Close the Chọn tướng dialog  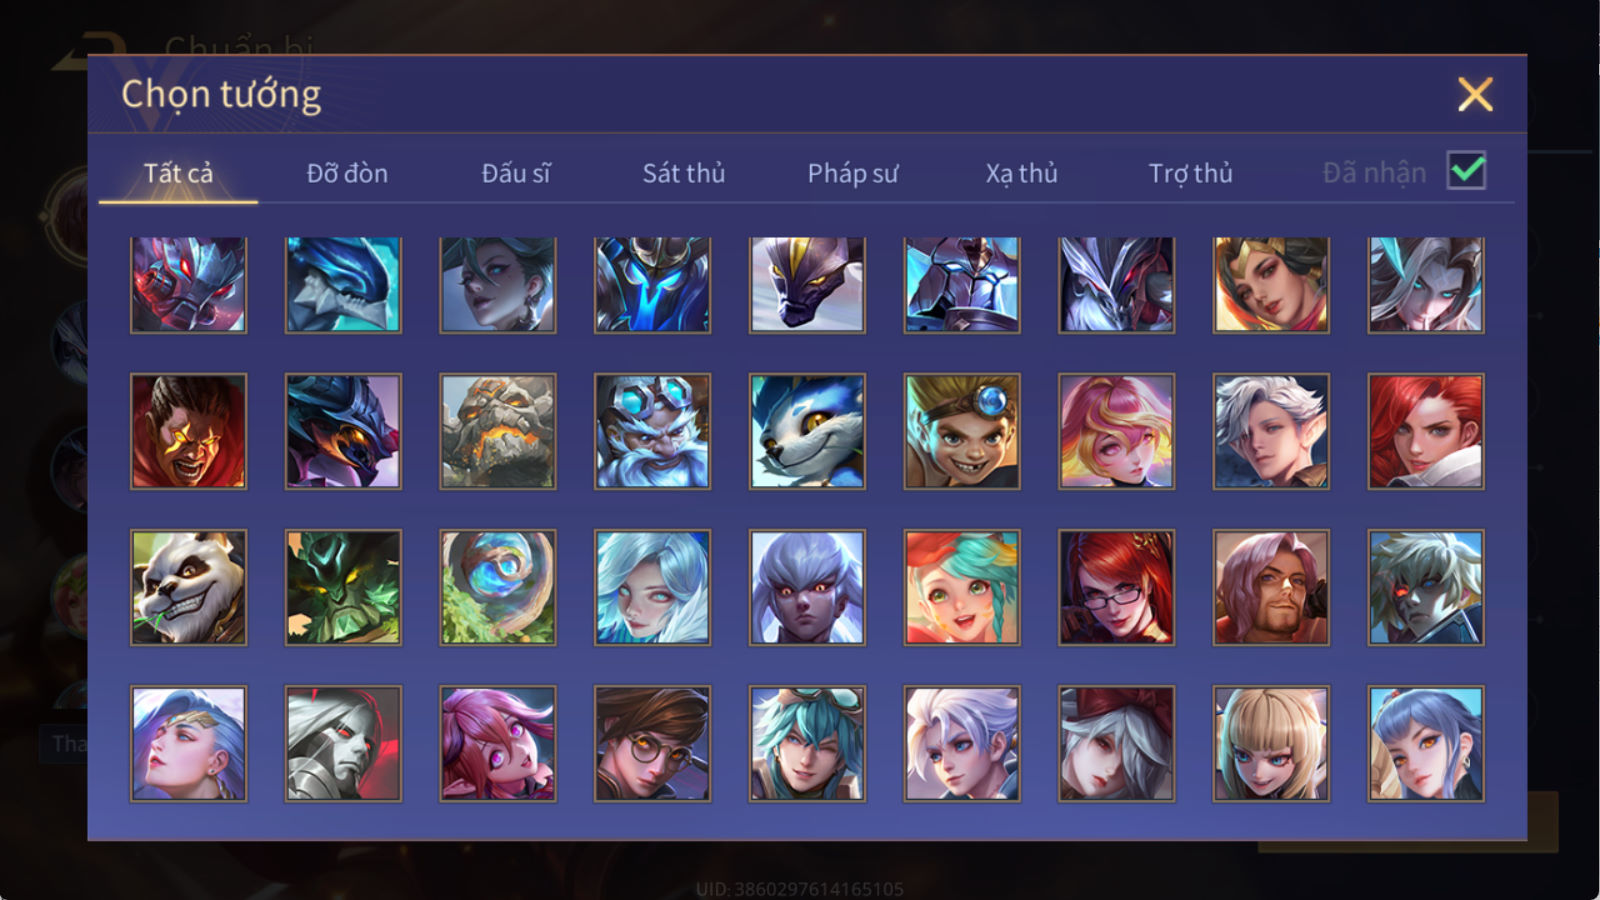(1475, 94)
